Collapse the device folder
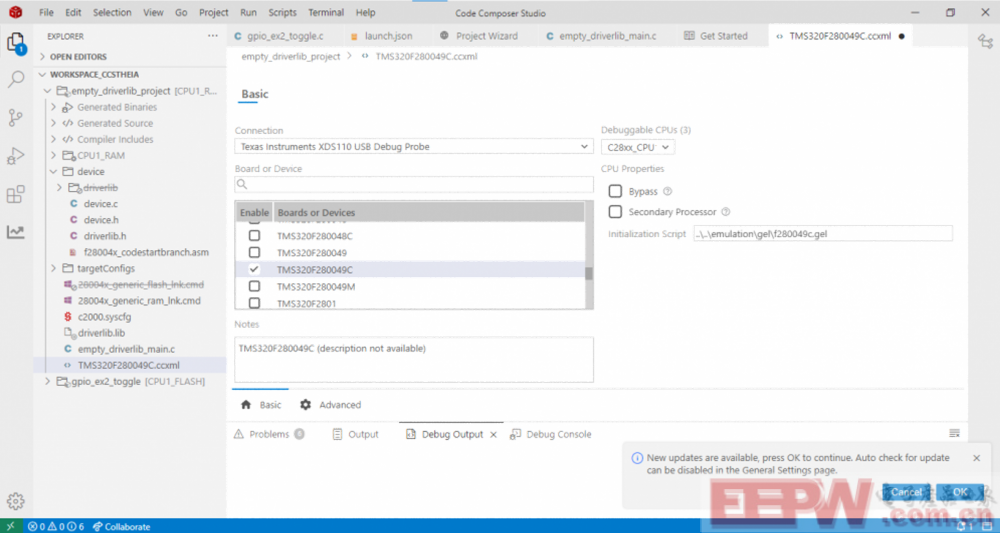 click(54, 172)
